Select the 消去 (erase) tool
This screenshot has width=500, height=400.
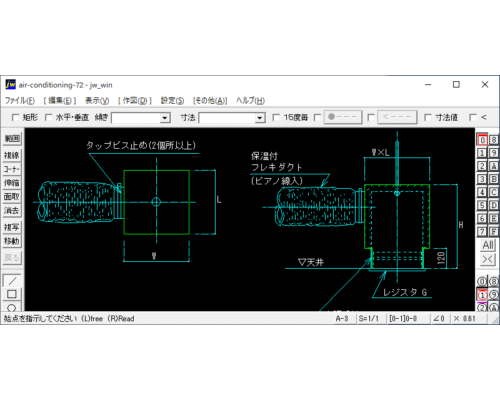(12, 210)
